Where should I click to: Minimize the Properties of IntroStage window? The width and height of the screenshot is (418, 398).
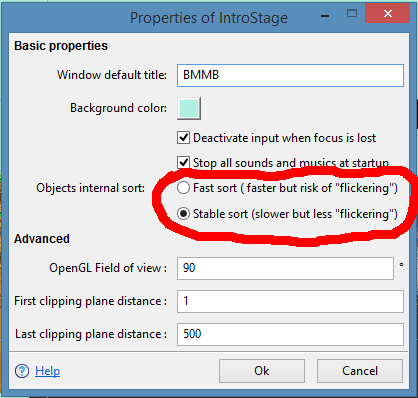(x=325, y=16)
